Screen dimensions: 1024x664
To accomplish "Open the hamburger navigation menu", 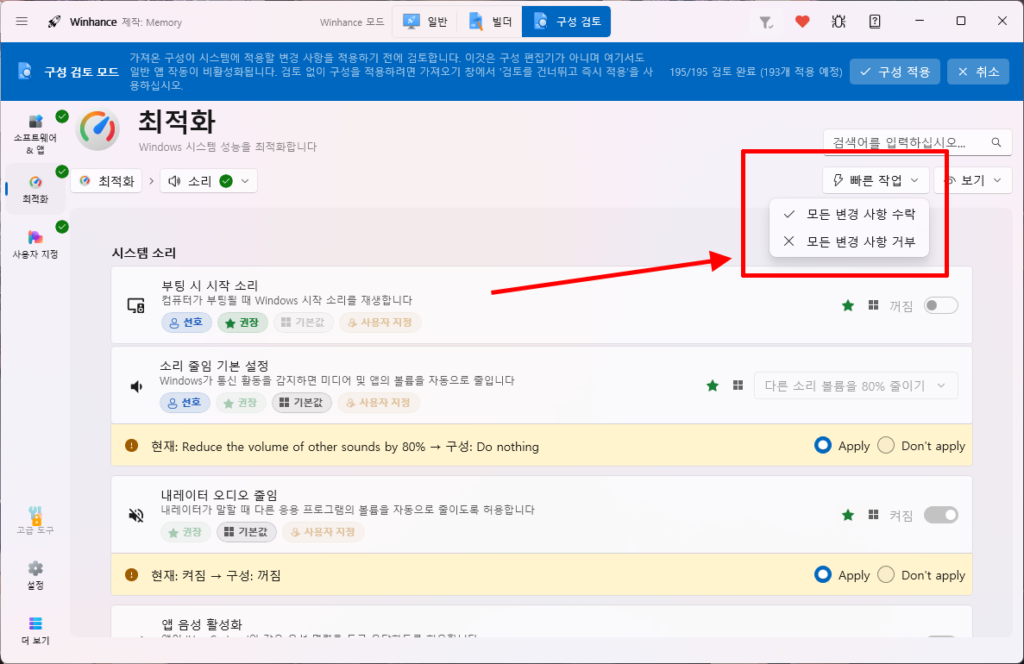I will pyautogui.click(x=22, y=22).
